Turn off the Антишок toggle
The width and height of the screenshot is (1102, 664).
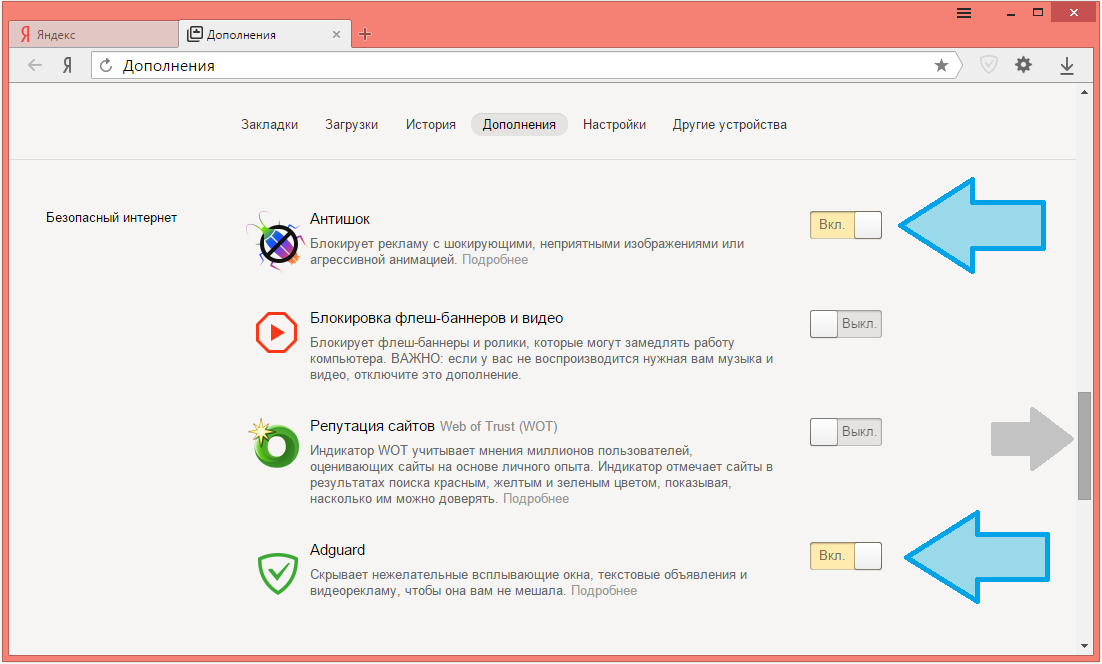pyautogui.click(x=845, y=225)
